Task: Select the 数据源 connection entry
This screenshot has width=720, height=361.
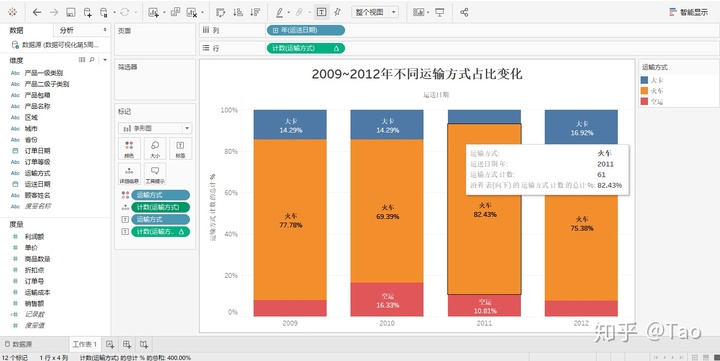Action: (55, 45)
